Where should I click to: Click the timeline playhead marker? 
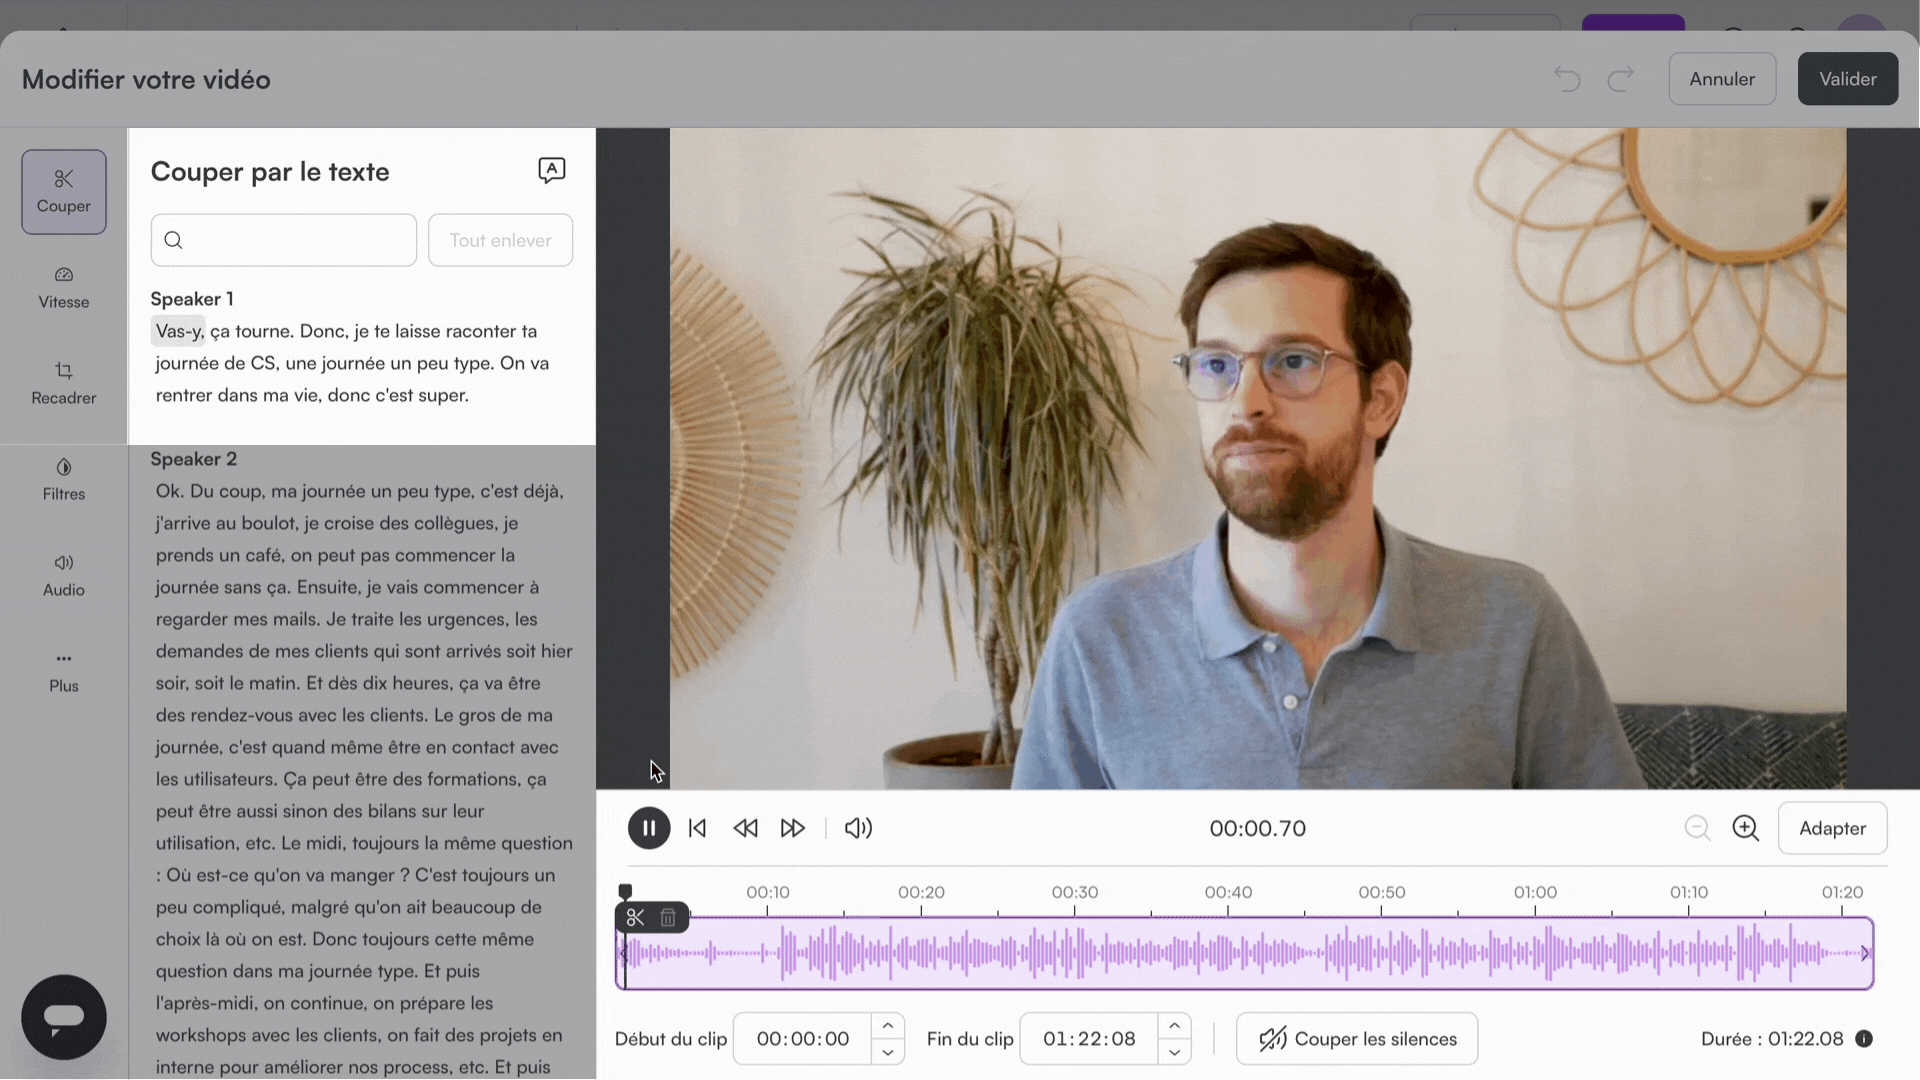(625, 890)
